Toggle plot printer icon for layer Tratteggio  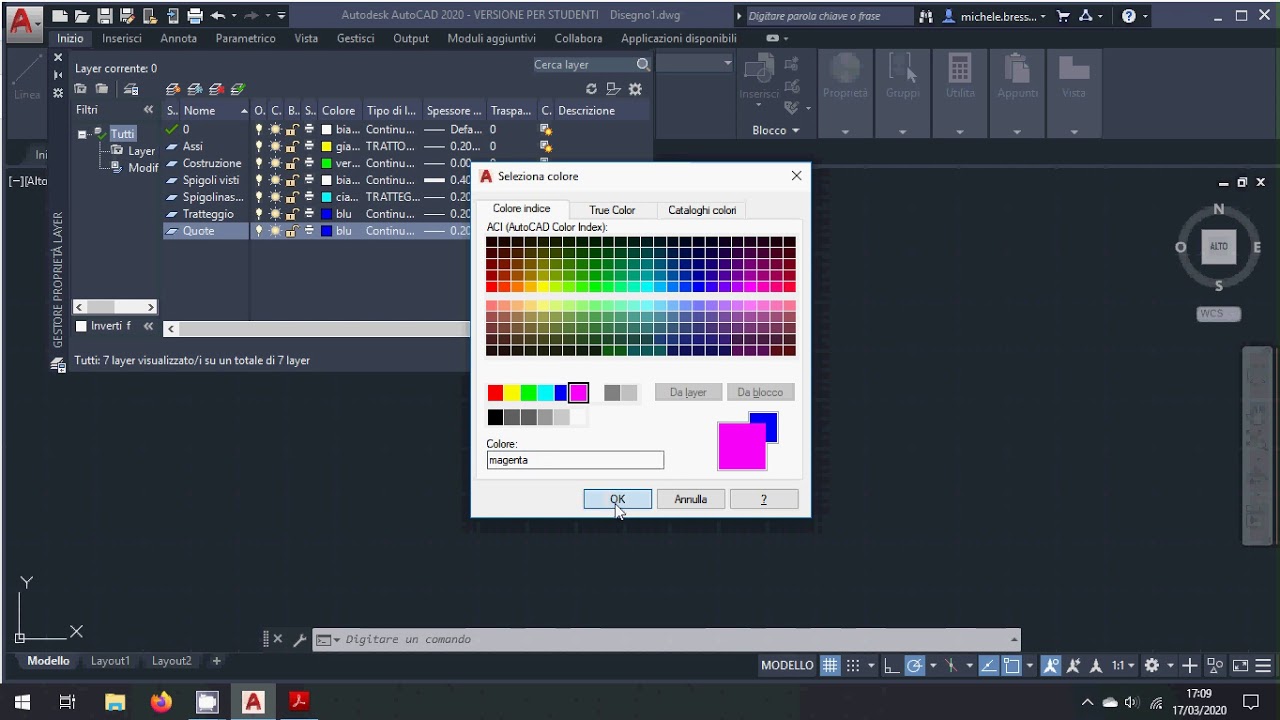[309, 214]
